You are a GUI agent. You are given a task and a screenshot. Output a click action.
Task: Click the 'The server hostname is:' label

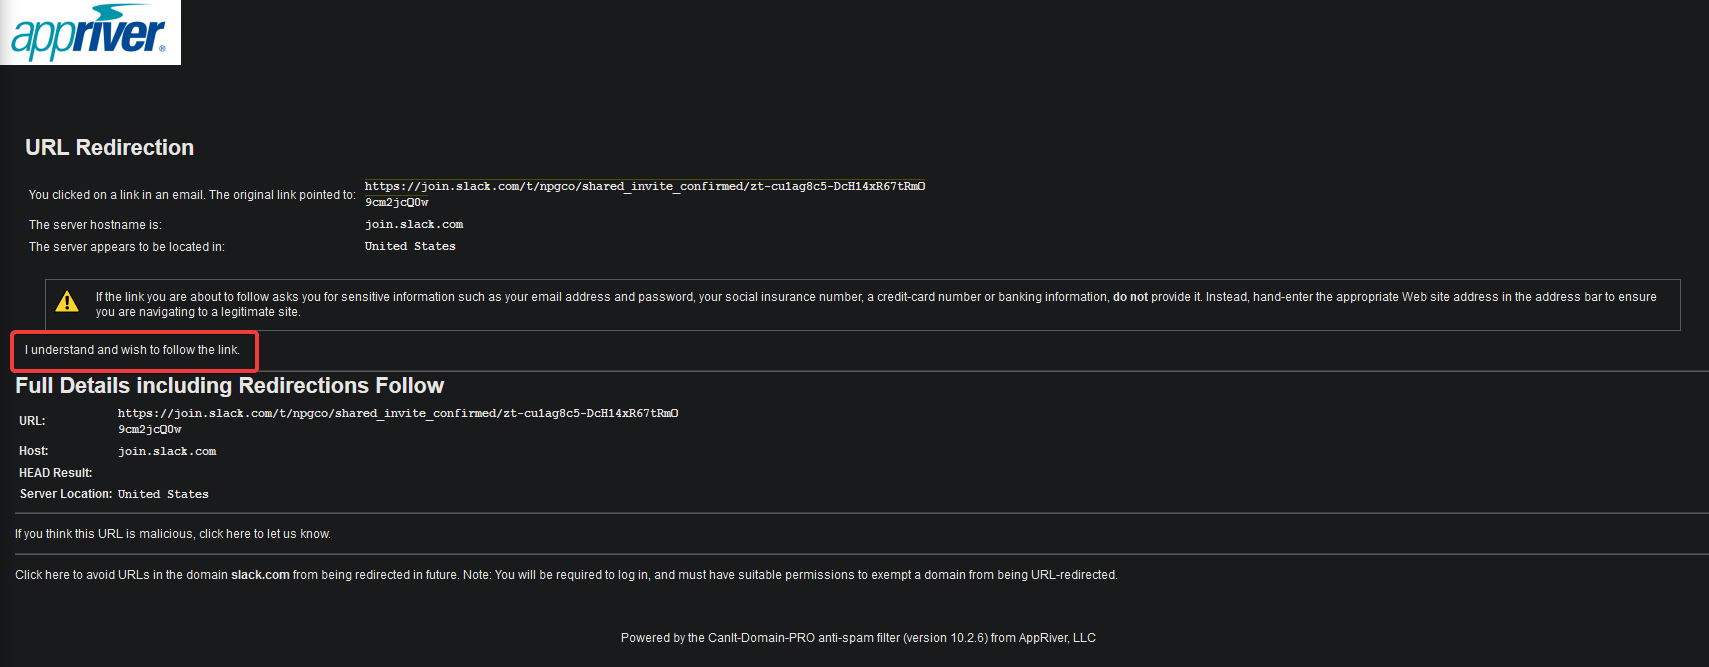pos(95,225)
